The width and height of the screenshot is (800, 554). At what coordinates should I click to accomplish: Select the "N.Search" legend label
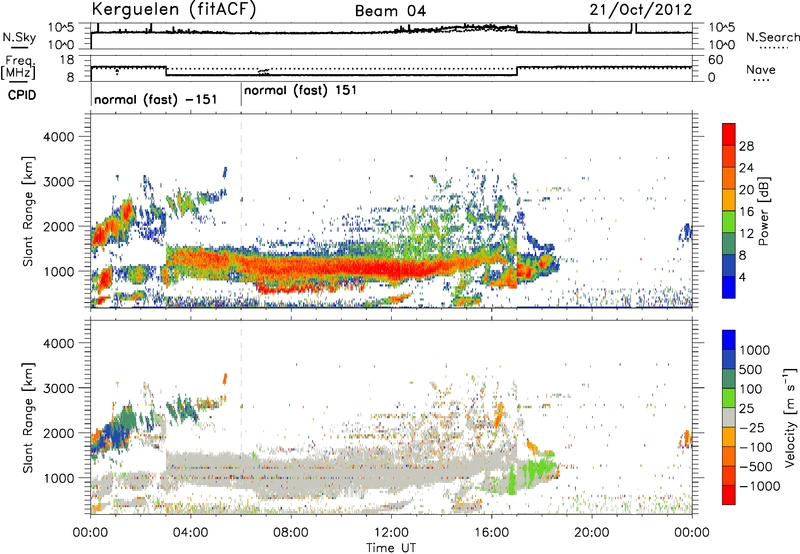pyautogui.click(x=773, y=37)
